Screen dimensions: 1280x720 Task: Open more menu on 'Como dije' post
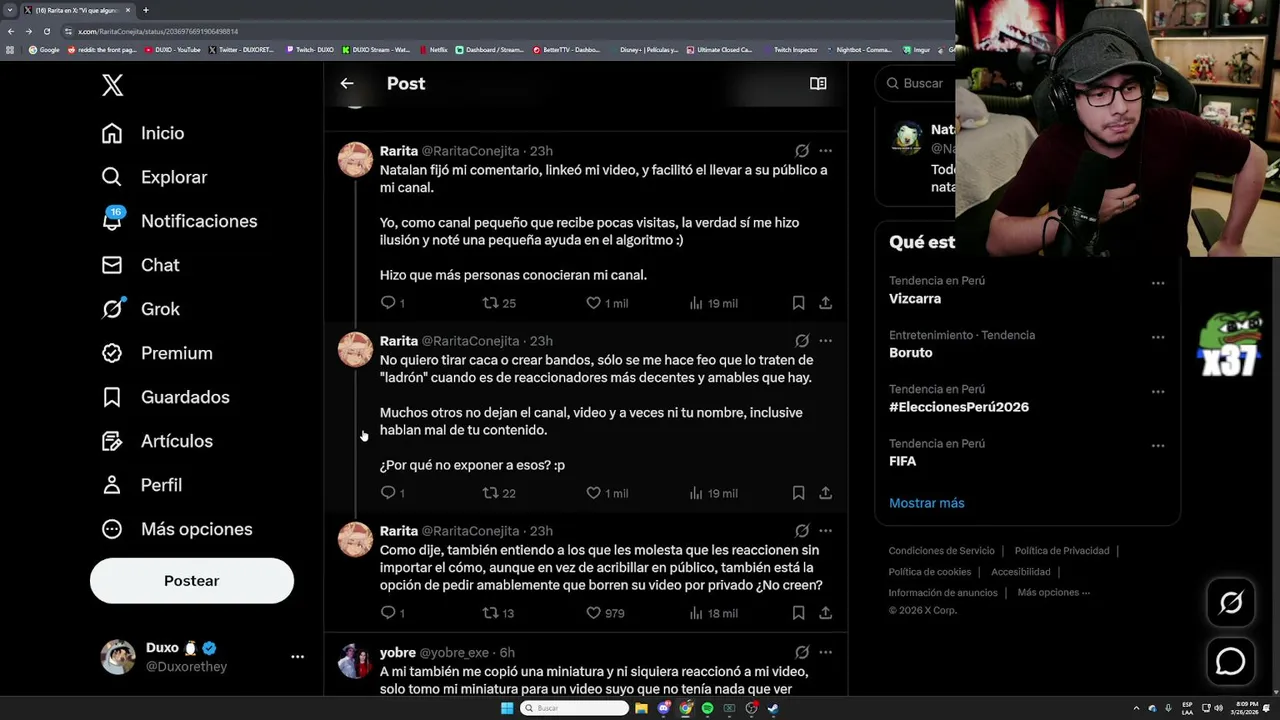825,531
